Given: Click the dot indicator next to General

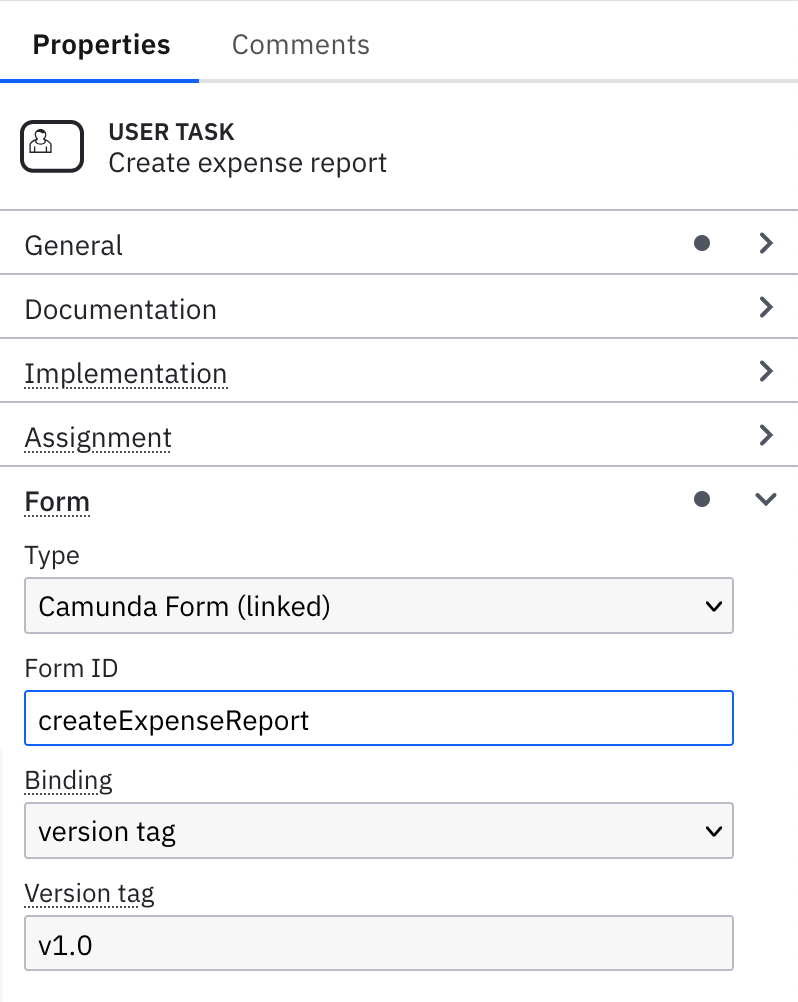Looking at the screenshot, I should point(703,242).
